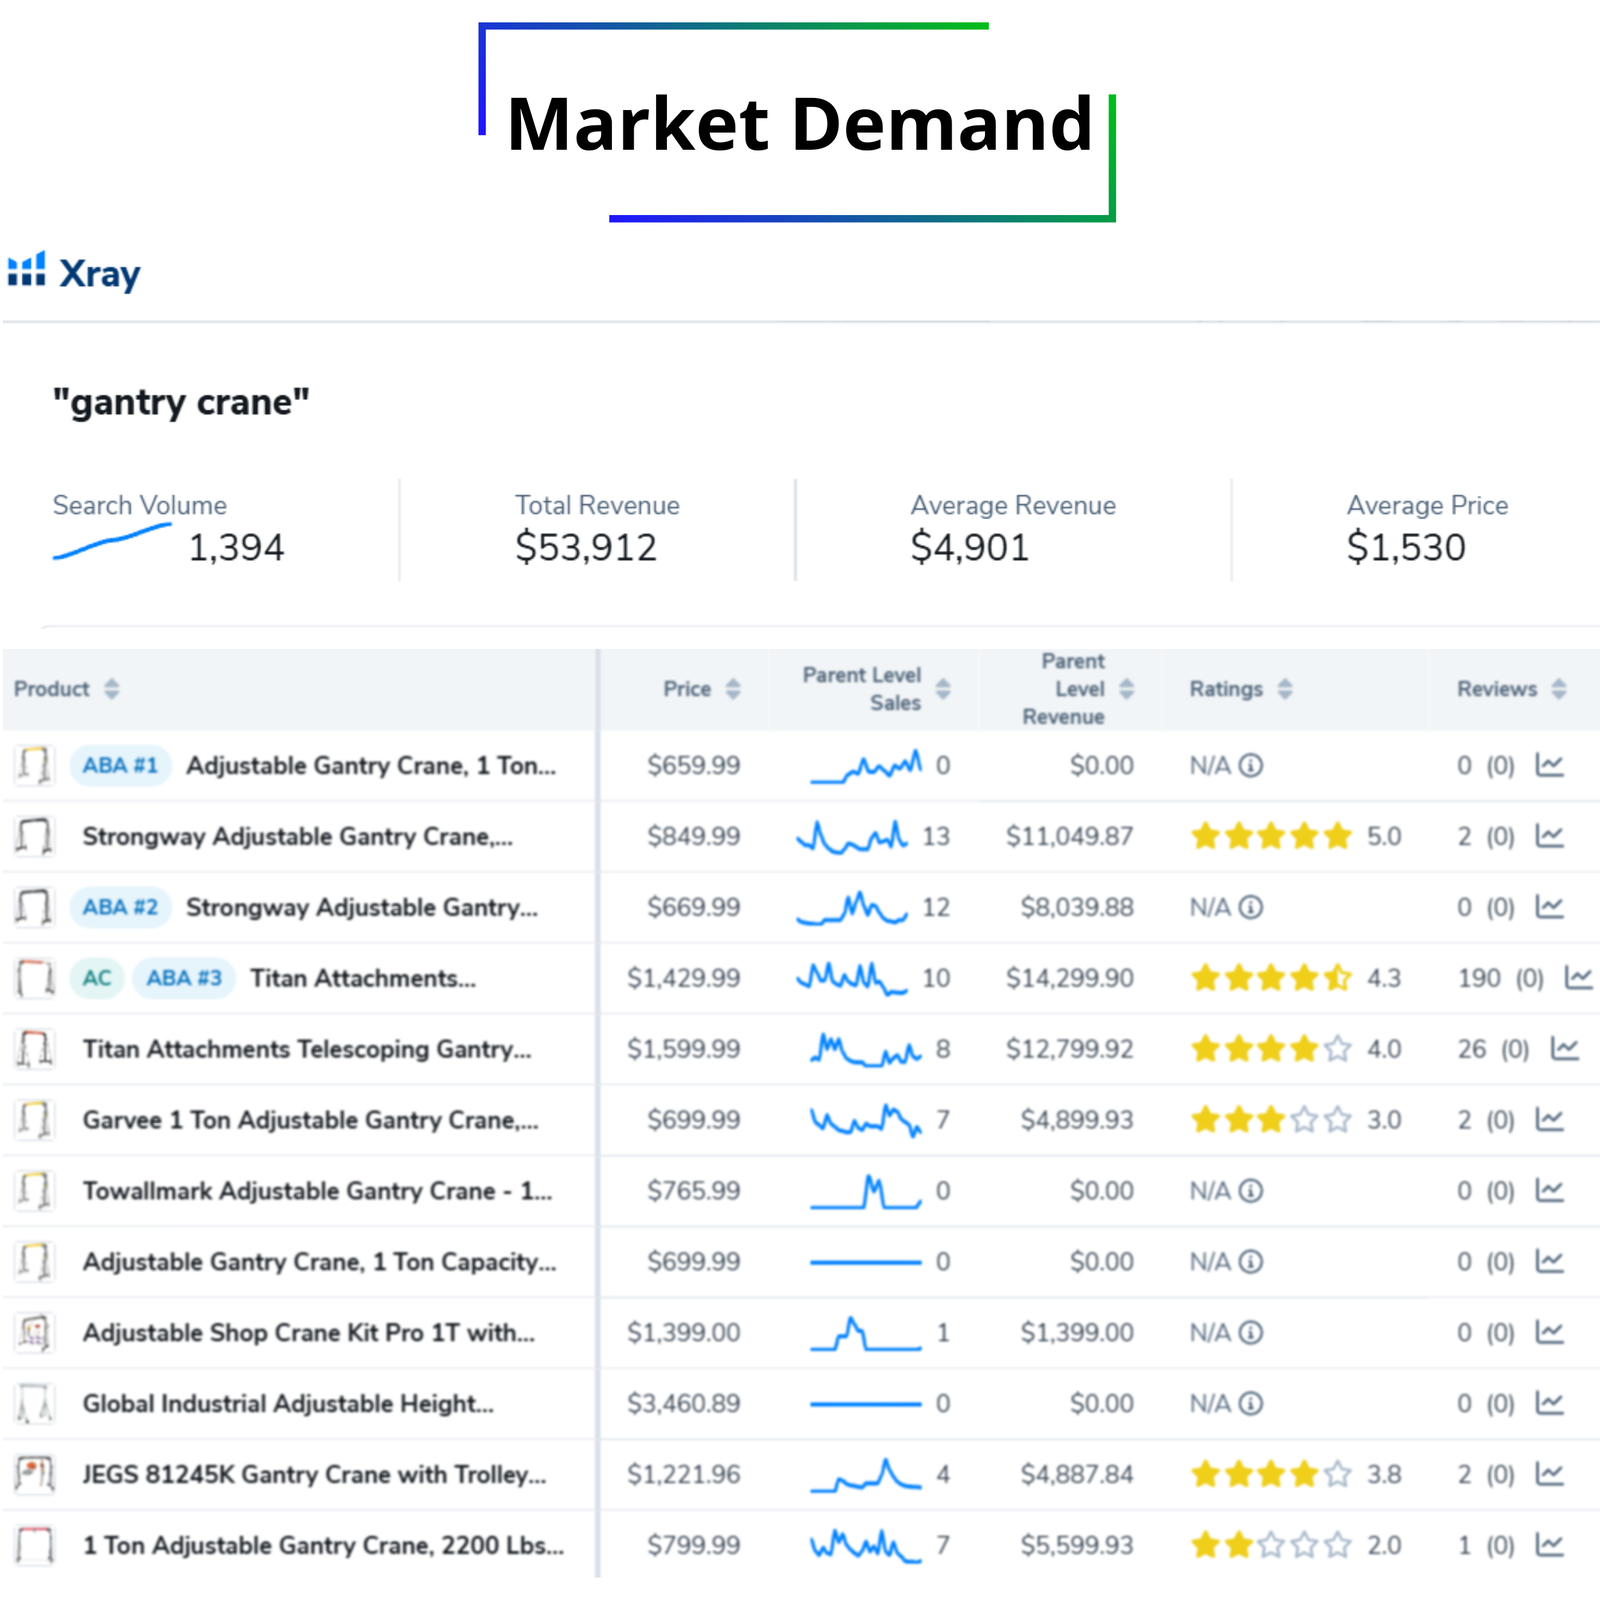Click sales sparkline in Strongway $849.99 row
Image resolution: width=1600 pixels, height=1600 pixels.
click(852, 837)
